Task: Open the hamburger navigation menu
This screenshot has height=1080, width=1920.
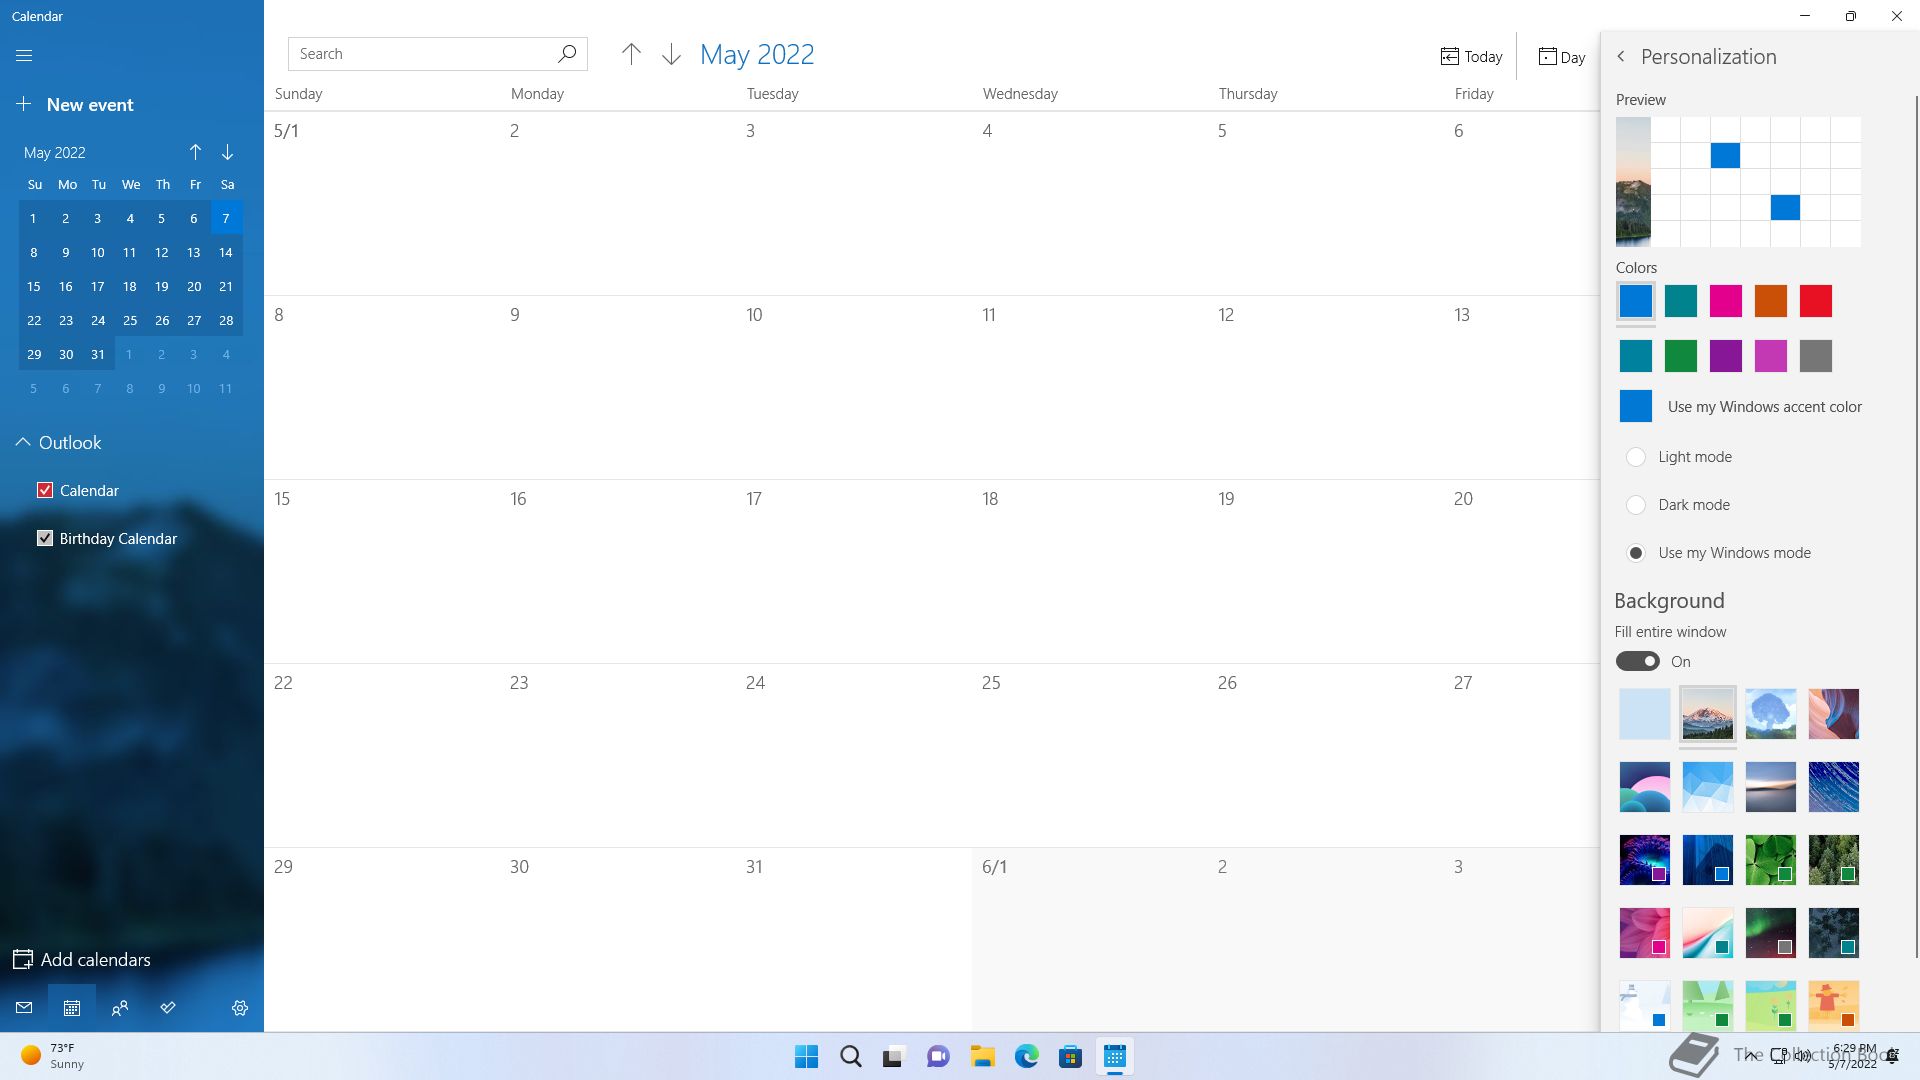Action: [x=24, y=56]
